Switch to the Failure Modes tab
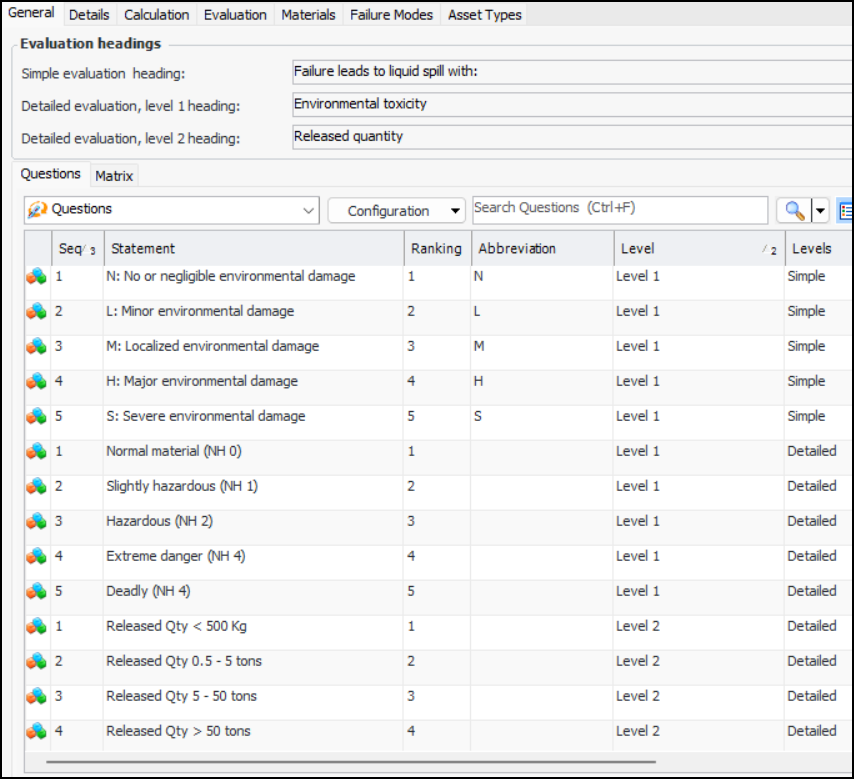 (391, 15)
